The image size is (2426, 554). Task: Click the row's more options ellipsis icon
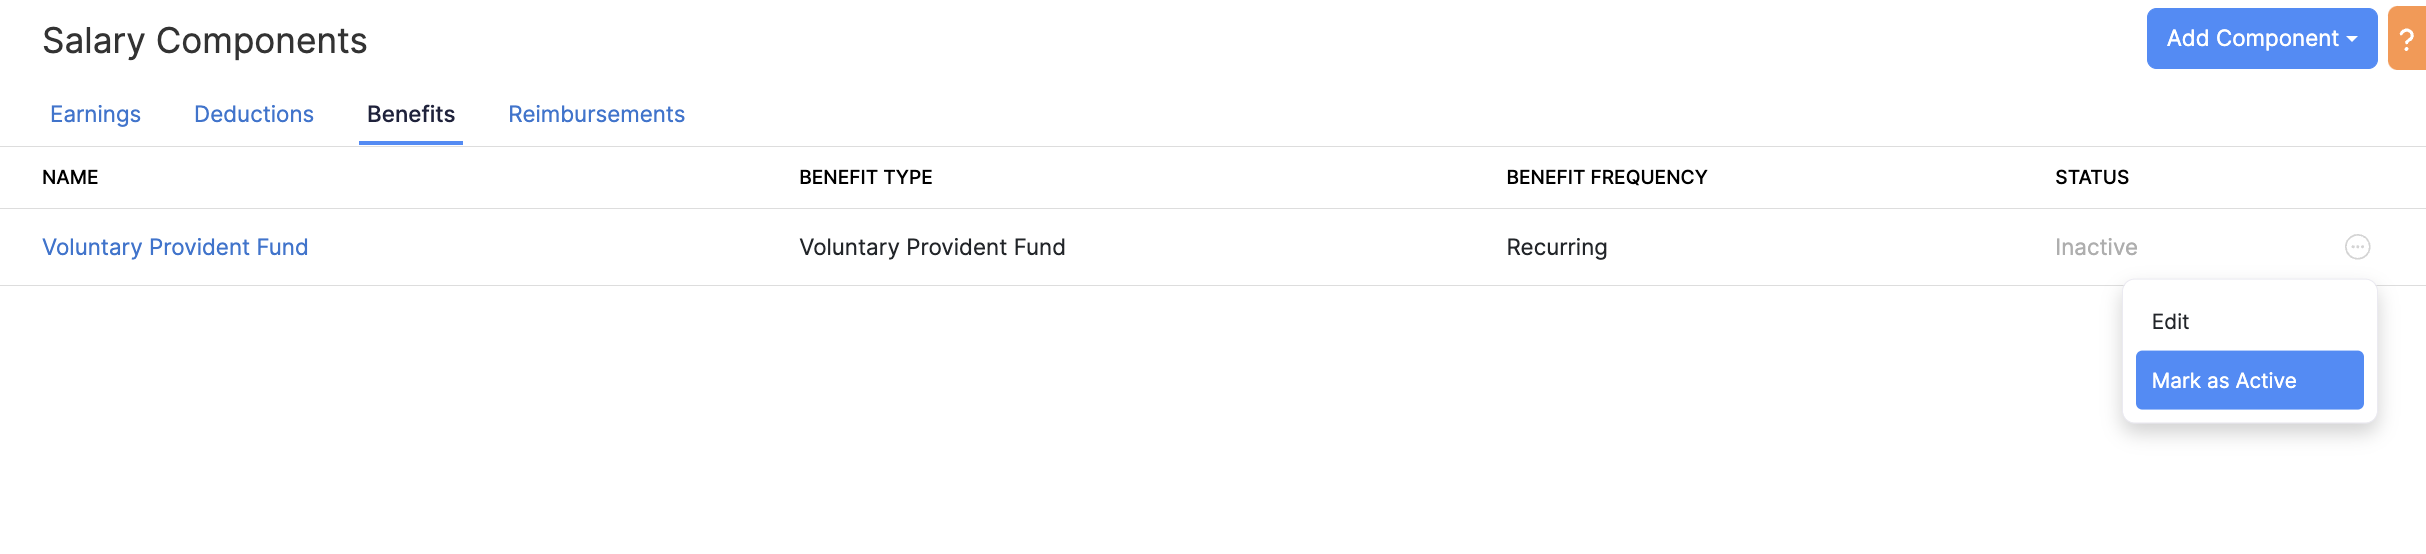[x=2357, y=247]
